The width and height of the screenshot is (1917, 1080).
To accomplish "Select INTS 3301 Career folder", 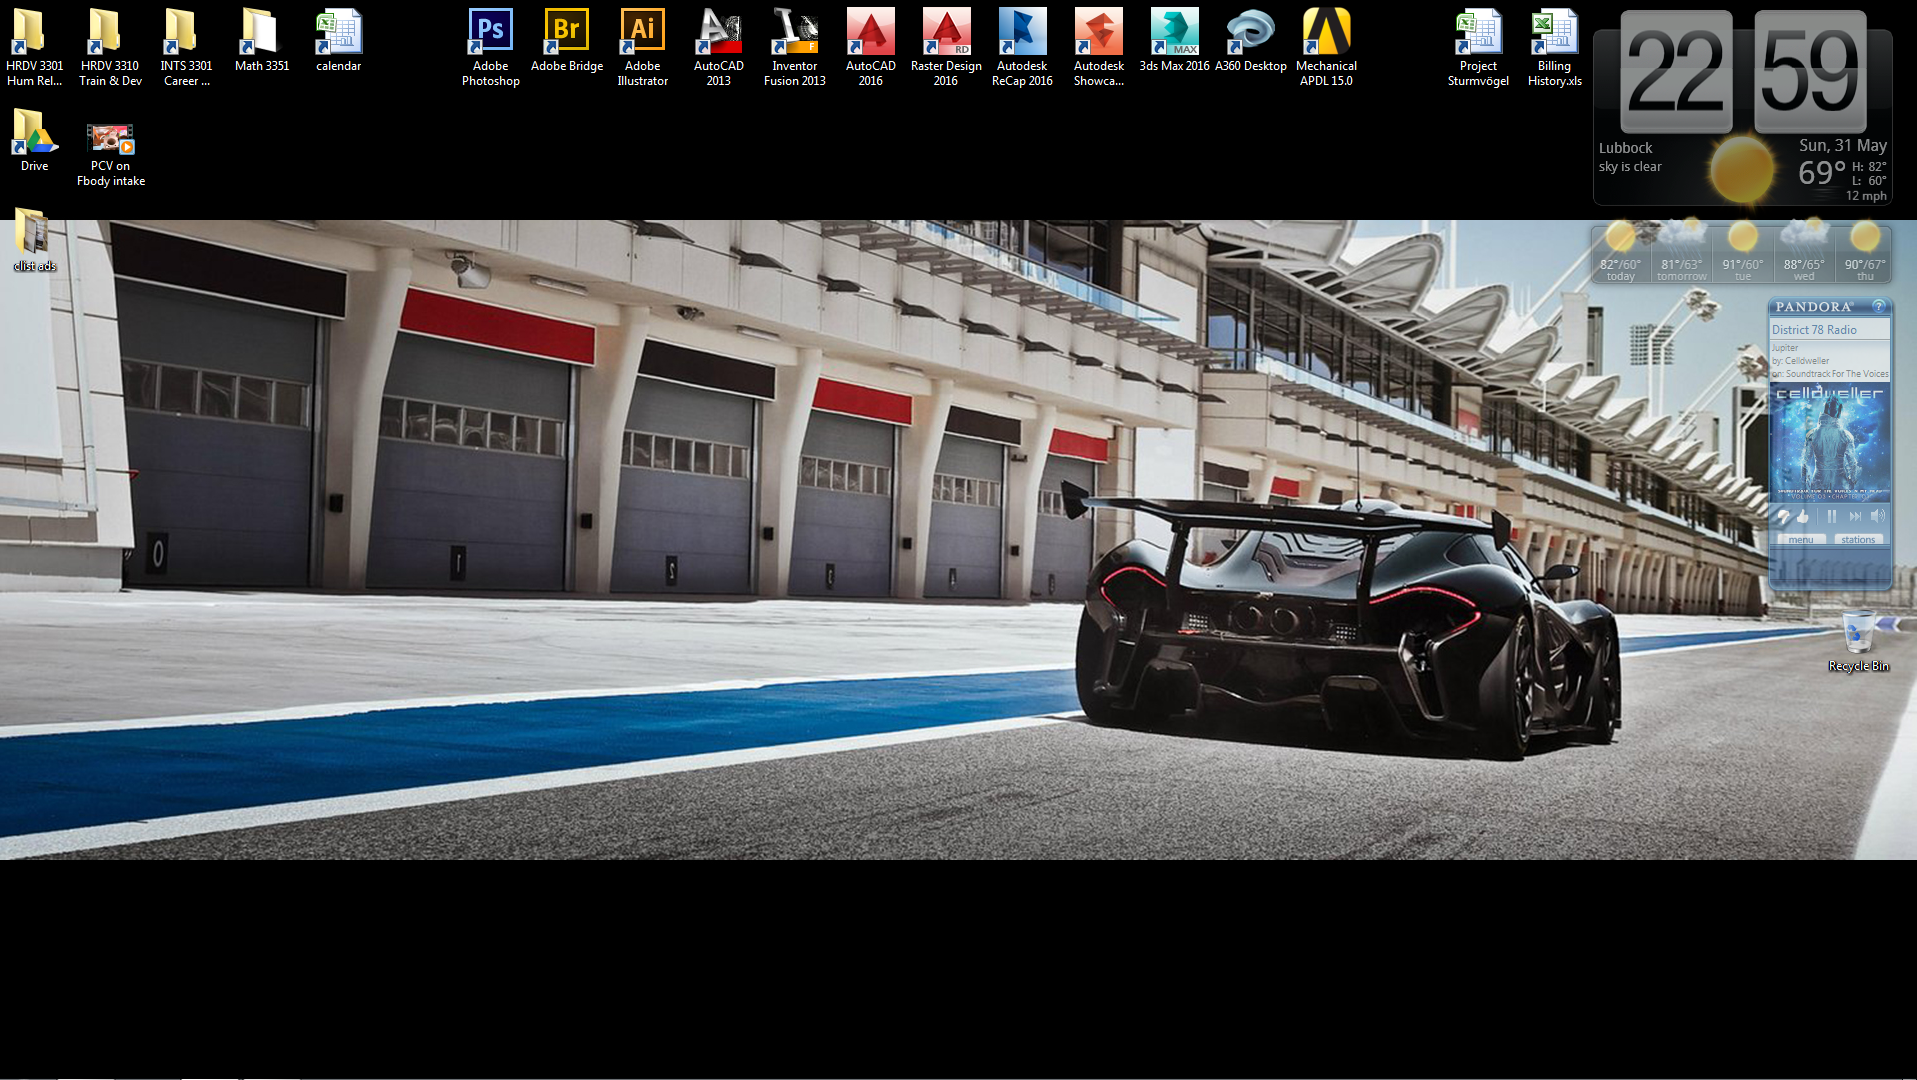I will tap(186, 47).
